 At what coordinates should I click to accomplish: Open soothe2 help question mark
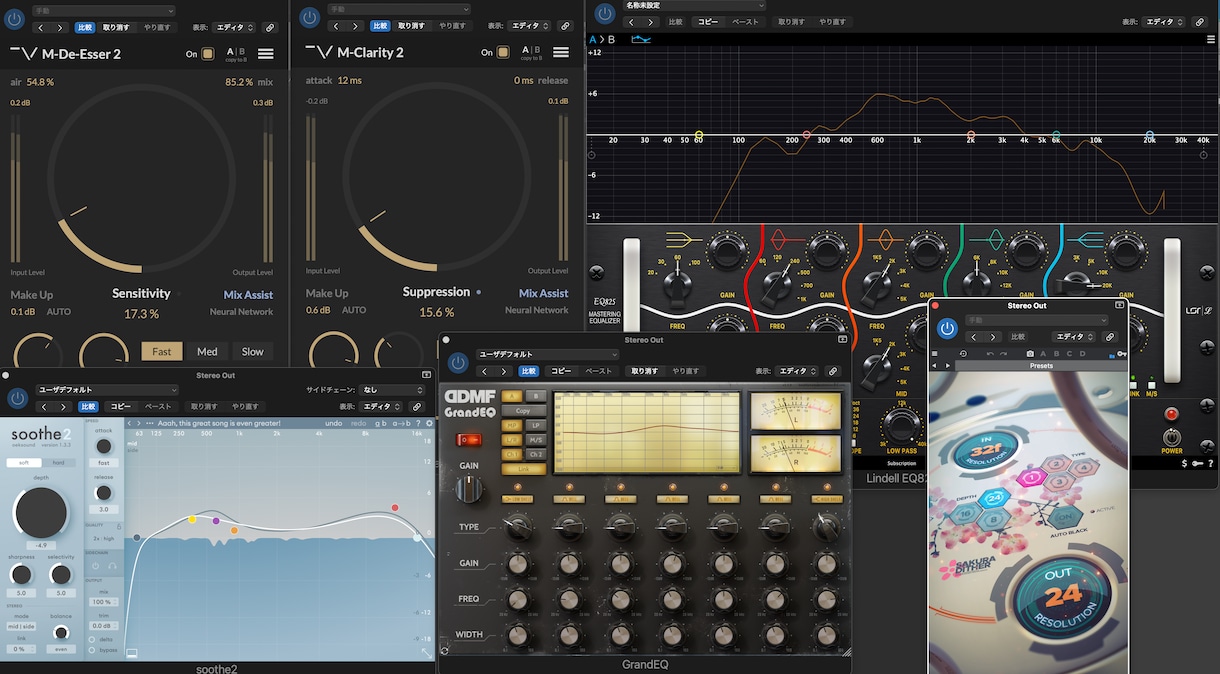[x=419, y=423]
